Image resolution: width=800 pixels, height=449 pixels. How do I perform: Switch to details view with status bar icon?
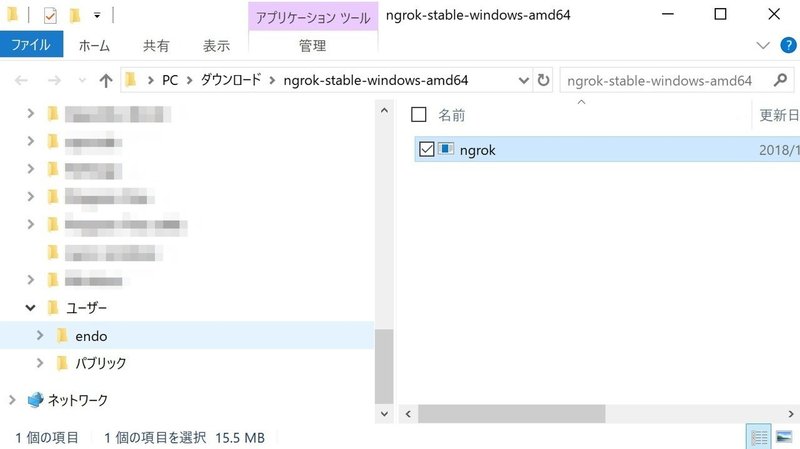(759, 437)
